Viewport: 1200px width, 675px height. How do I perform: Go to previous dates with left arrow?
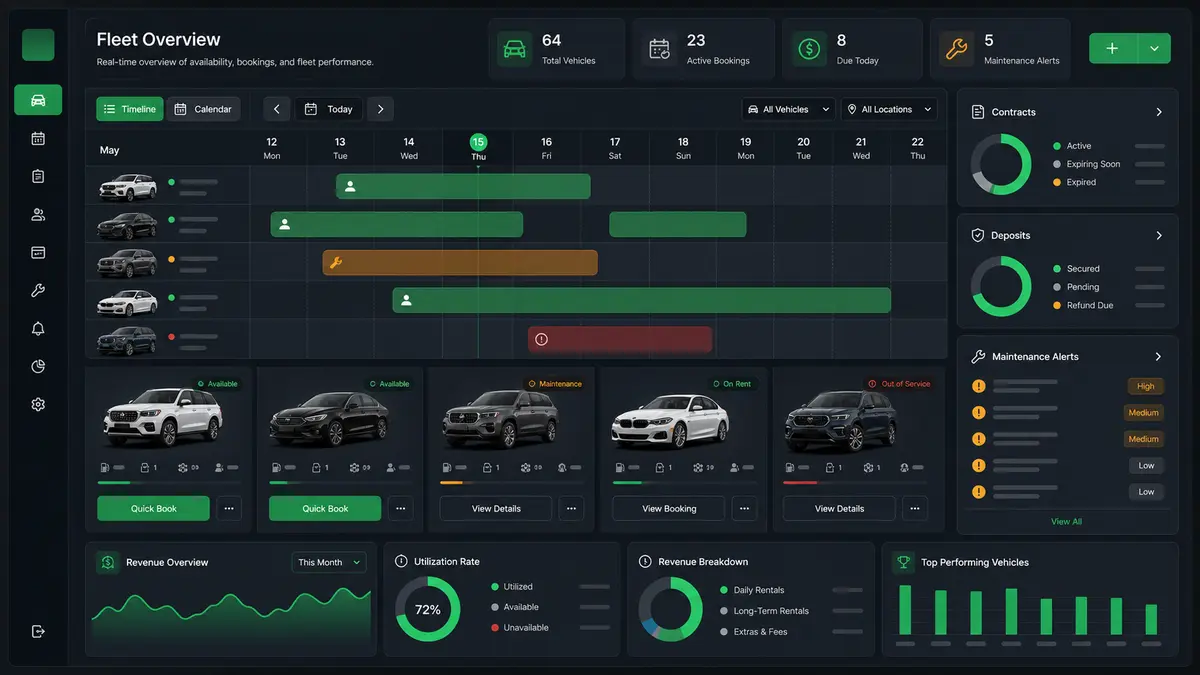coord(276,109)
